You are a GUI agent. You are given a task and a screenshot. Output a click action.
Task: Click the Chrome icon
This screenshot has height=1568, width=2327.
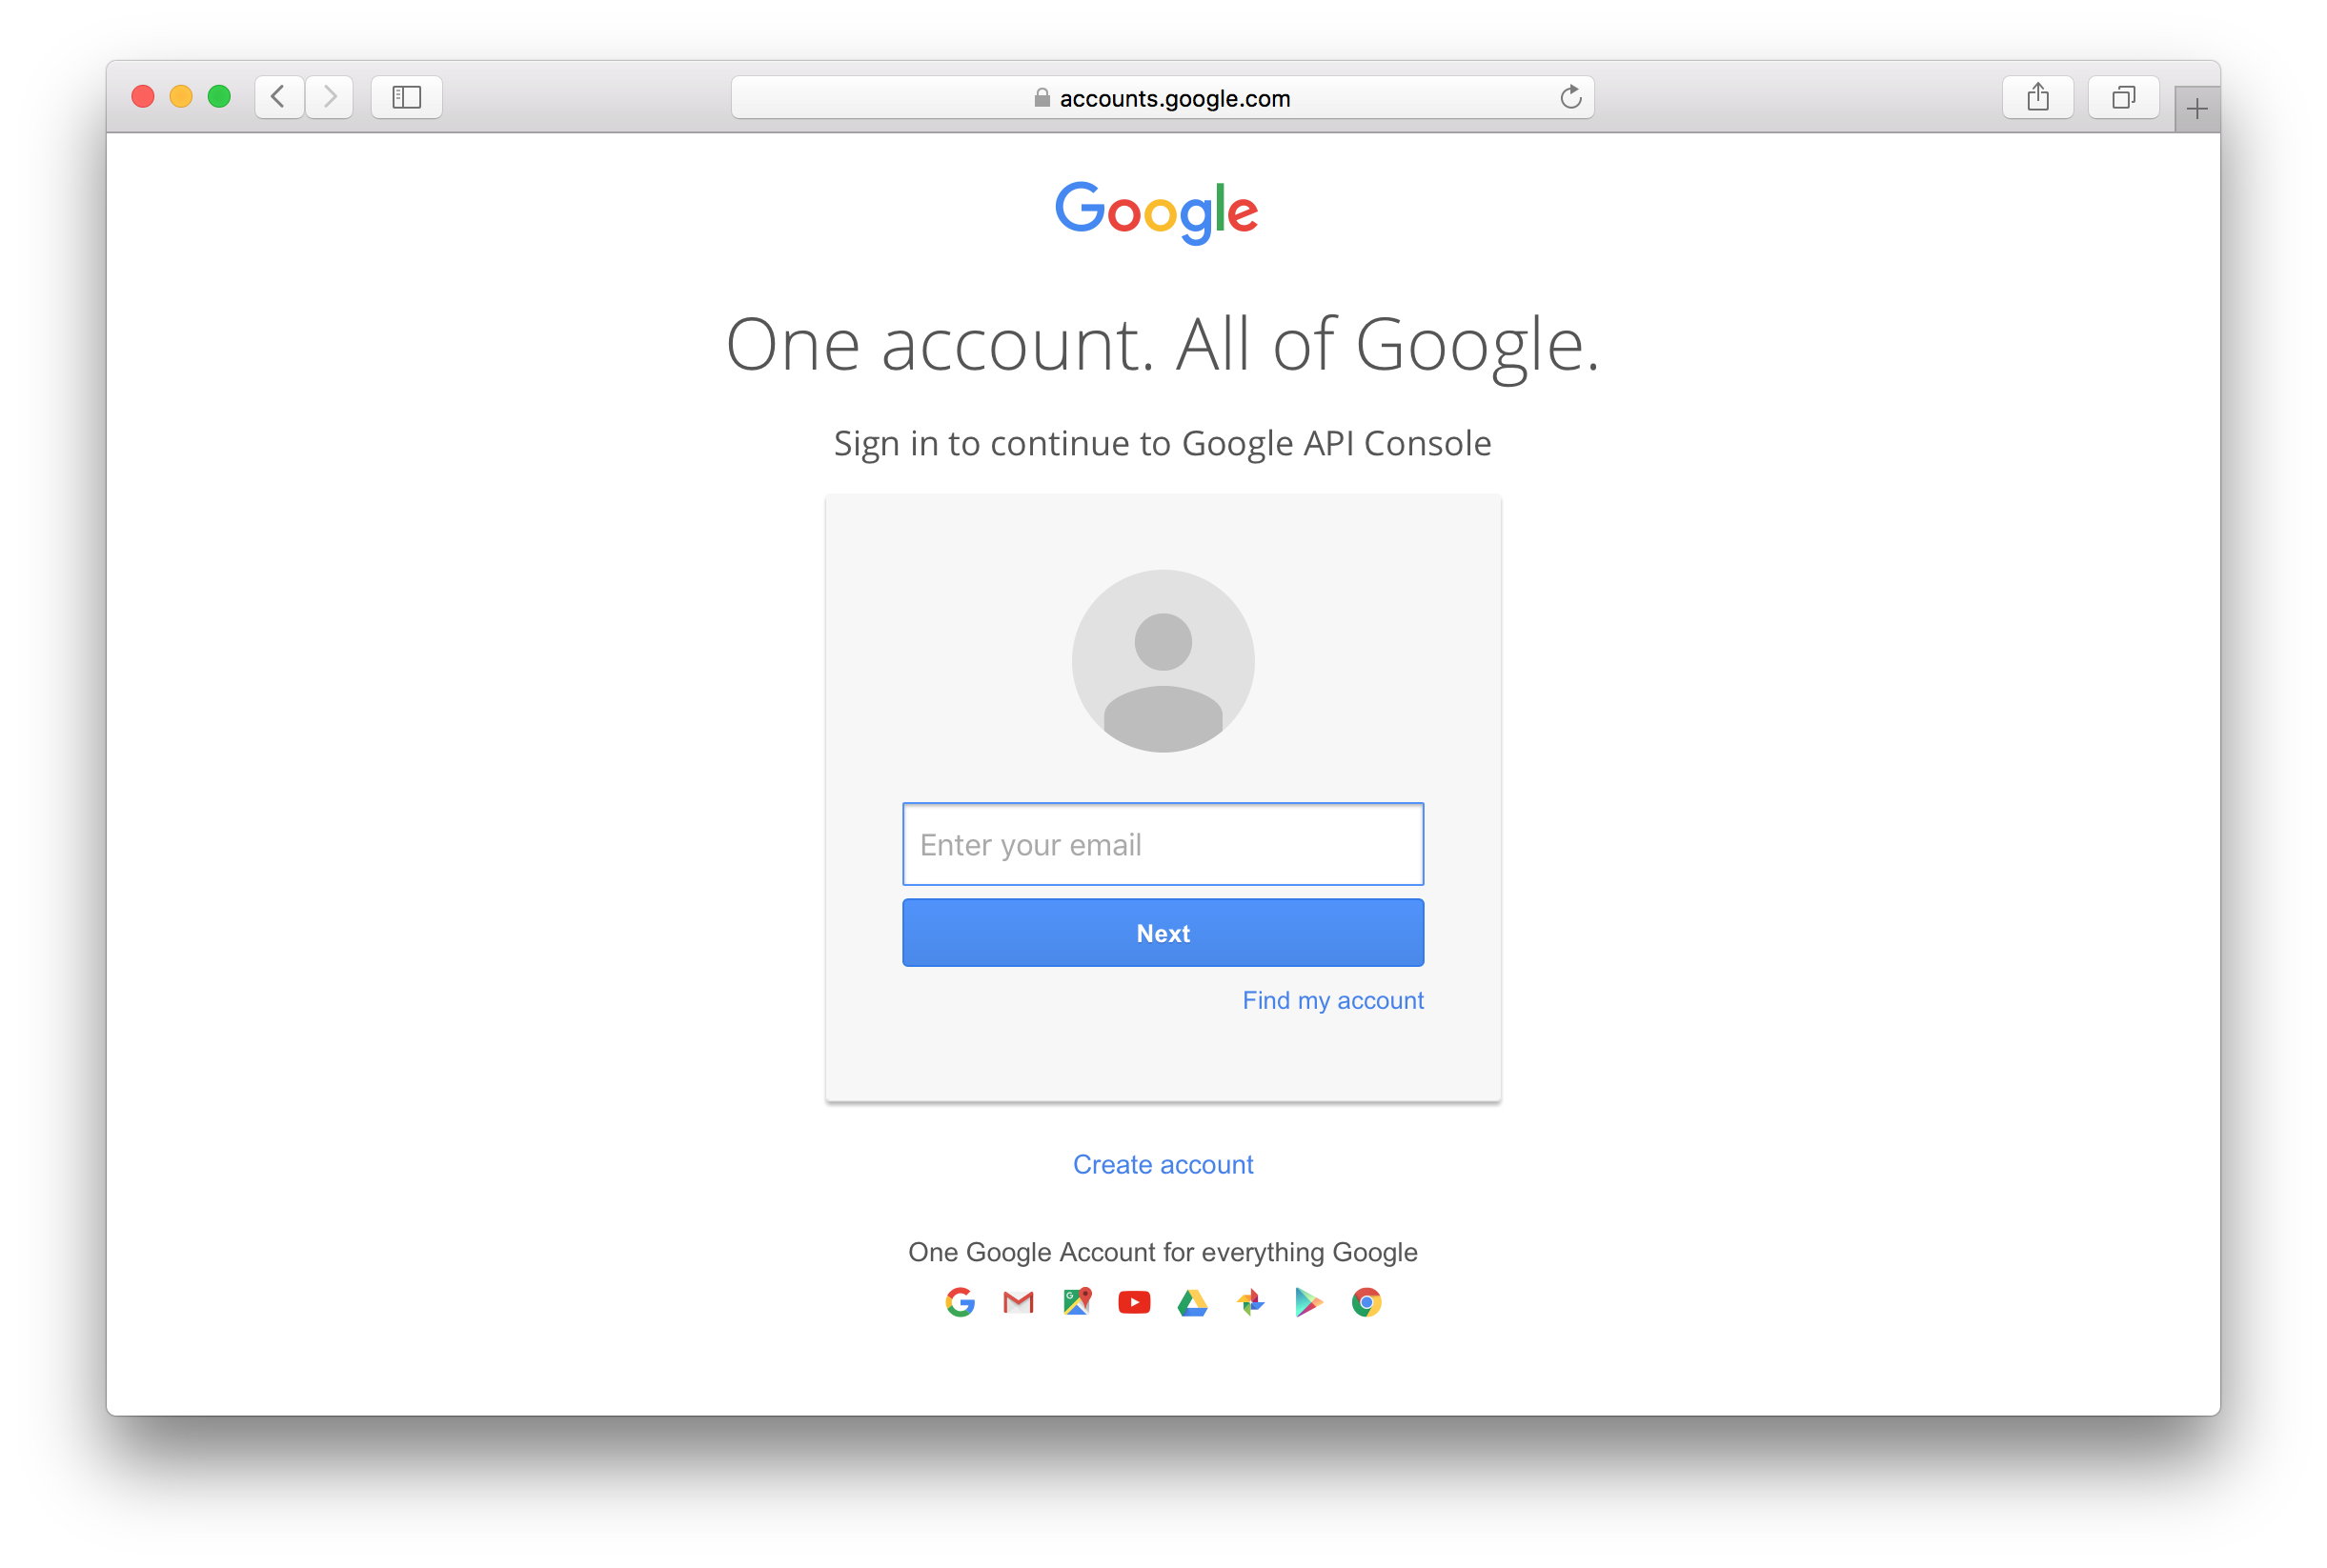point(1366,1298)
